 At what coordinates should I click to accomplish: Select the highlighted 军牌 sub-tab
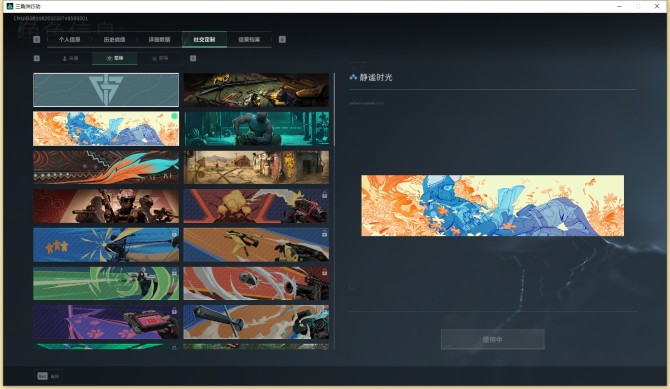click(115, 58)
